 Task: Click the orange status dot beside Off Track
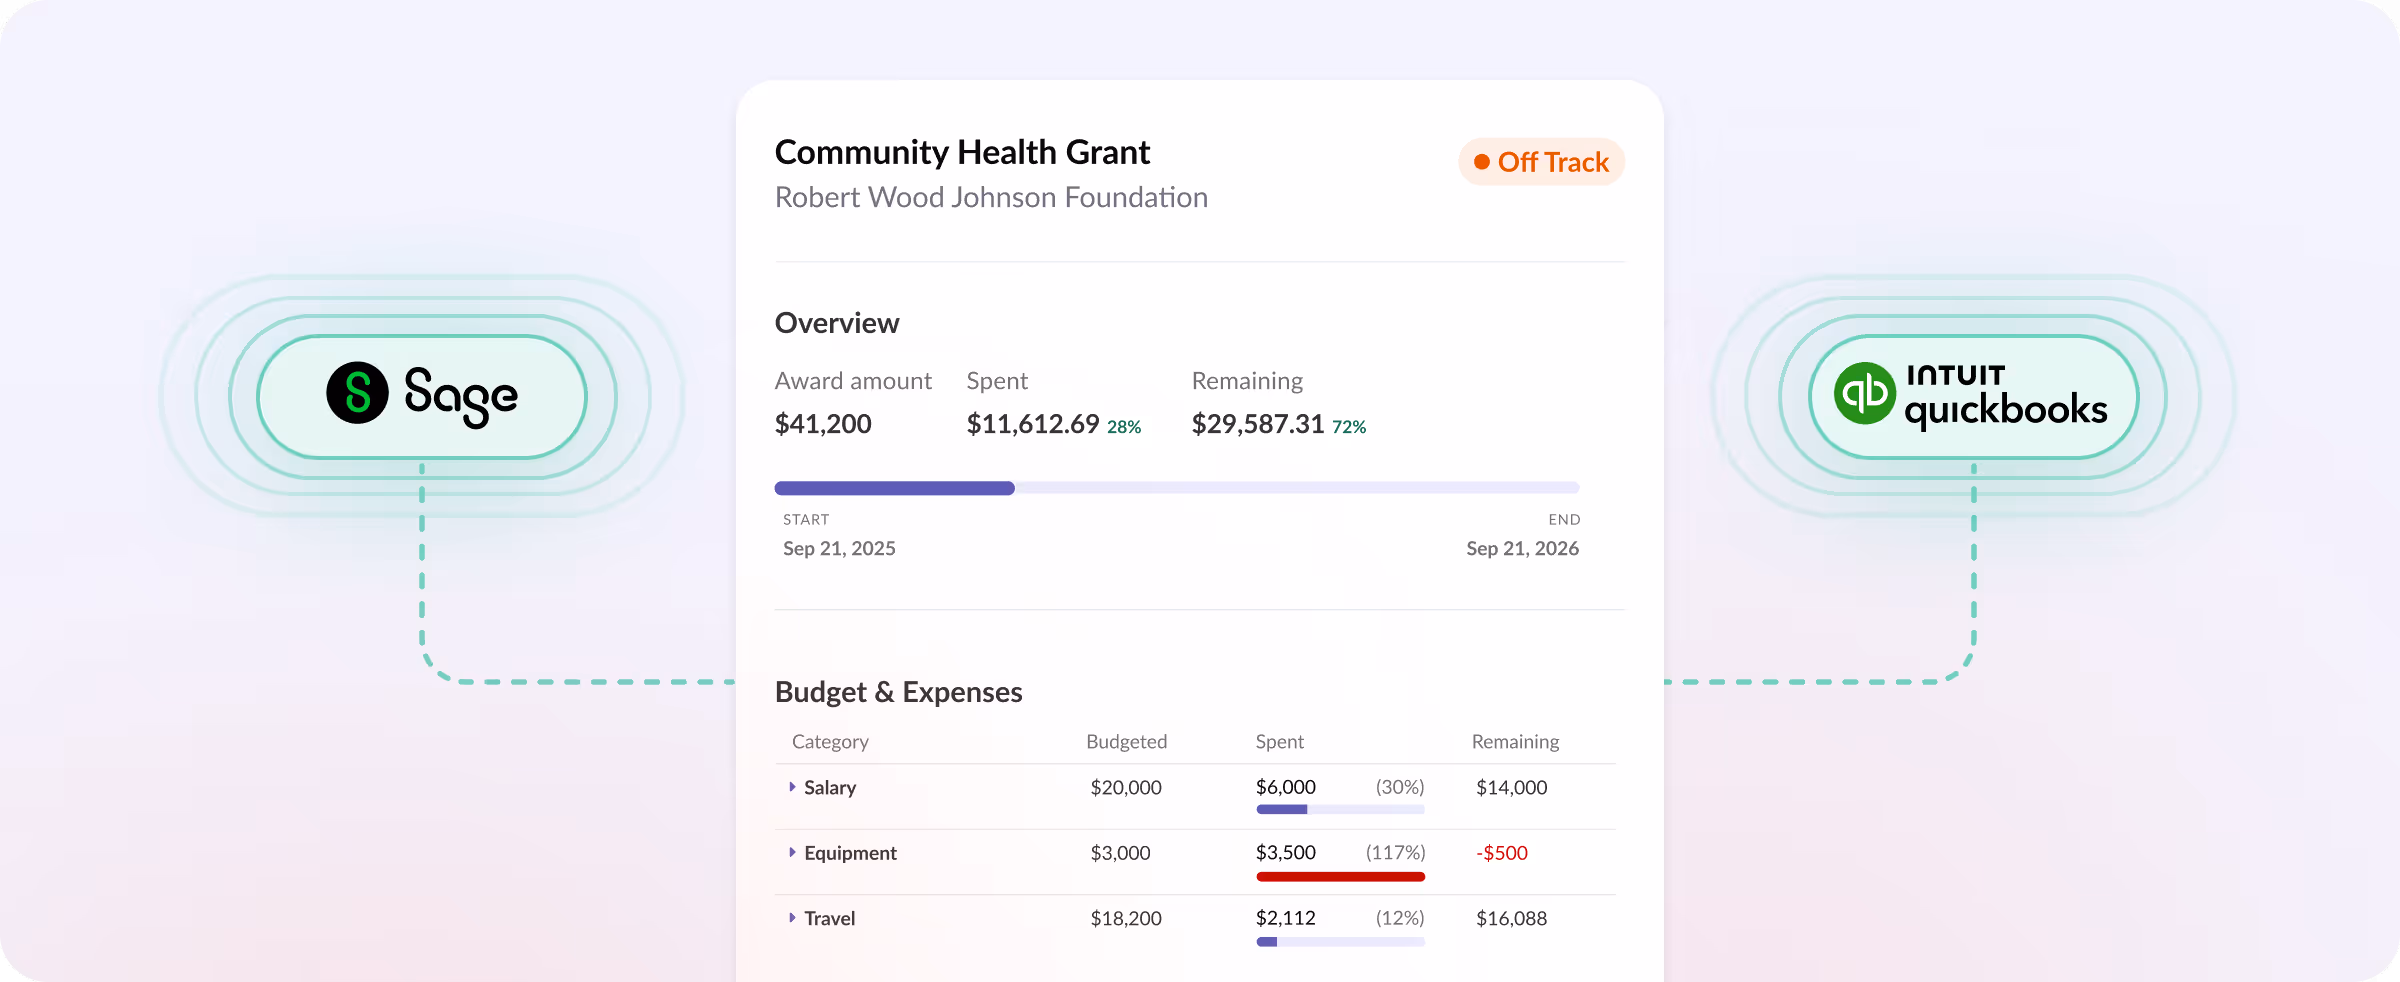coord(1482,160)
